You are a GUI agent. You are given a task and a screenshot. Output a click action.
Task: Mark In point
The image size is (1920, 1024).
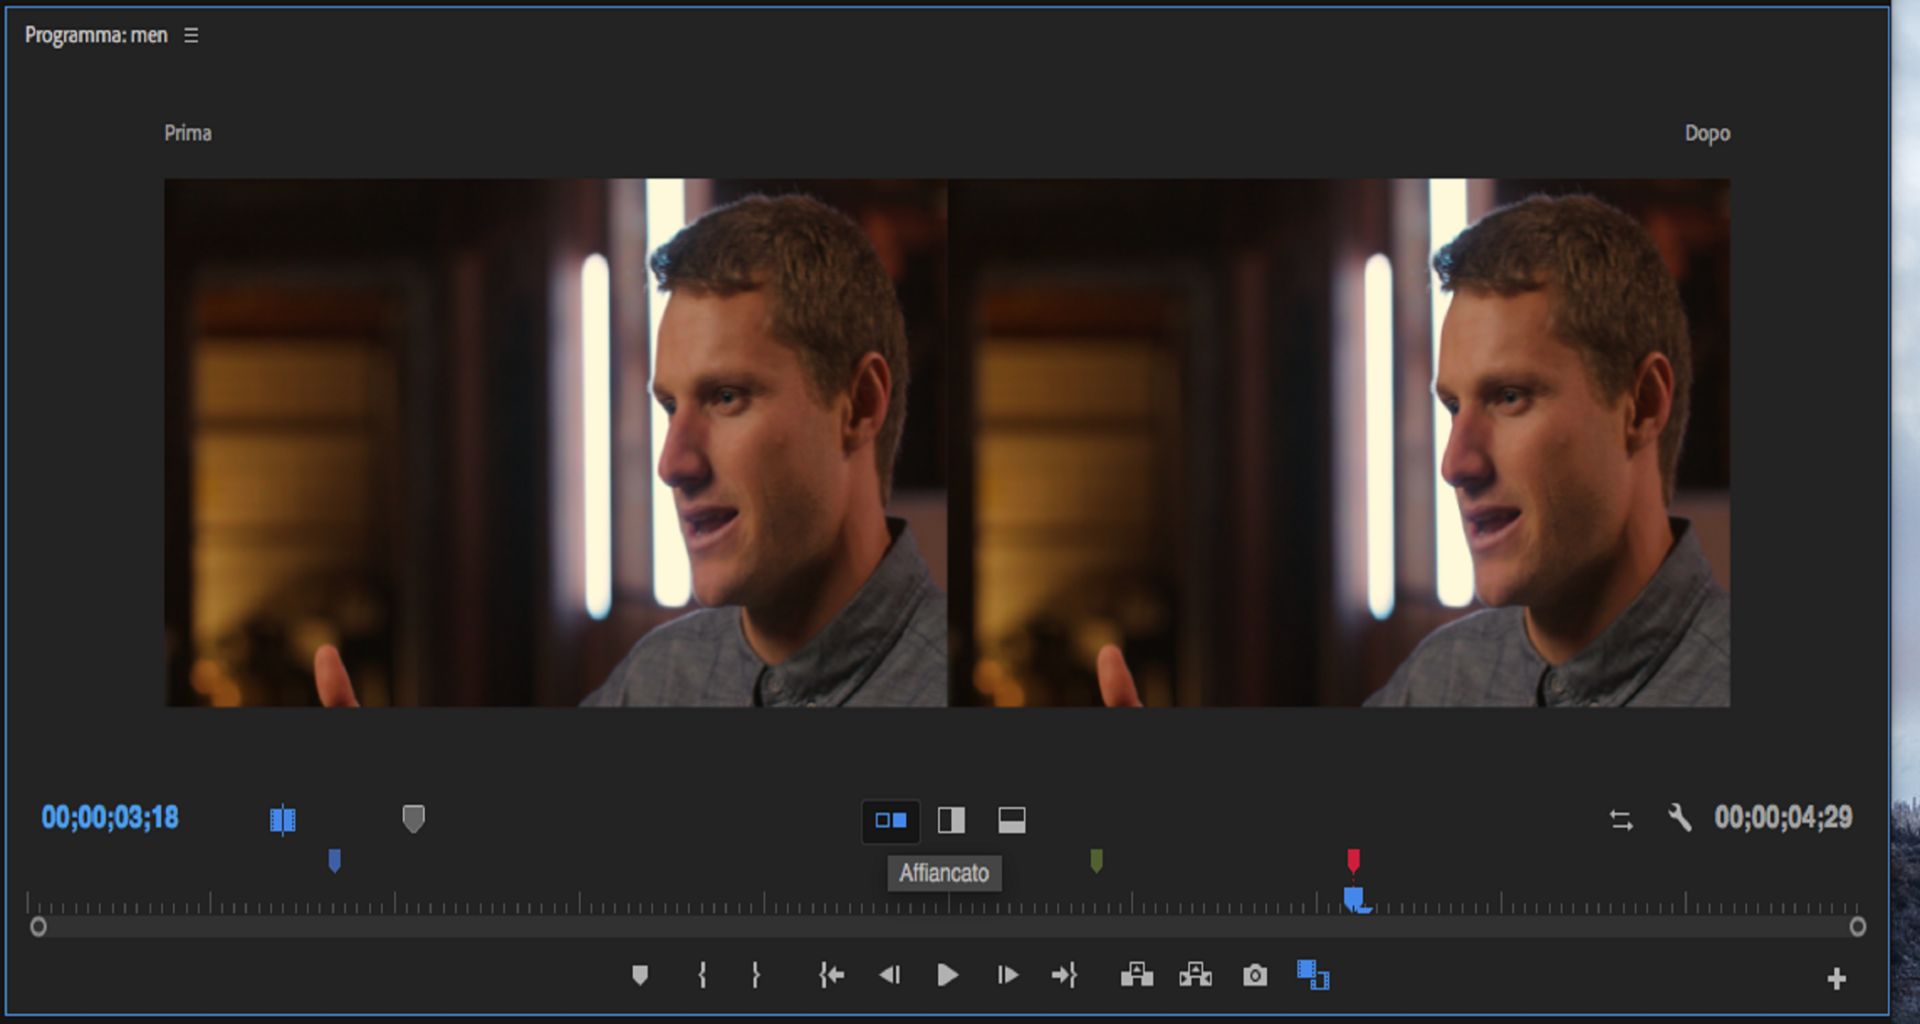click(702, 975)
